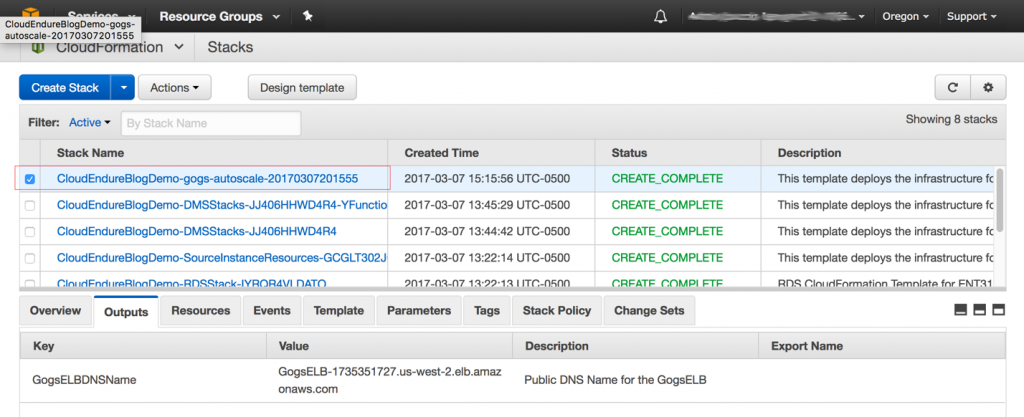The height and width of the screenshot is (417, 1024).
Task: Click 'Showing 8 stacks' count text
Action: [x=952, y=119]
